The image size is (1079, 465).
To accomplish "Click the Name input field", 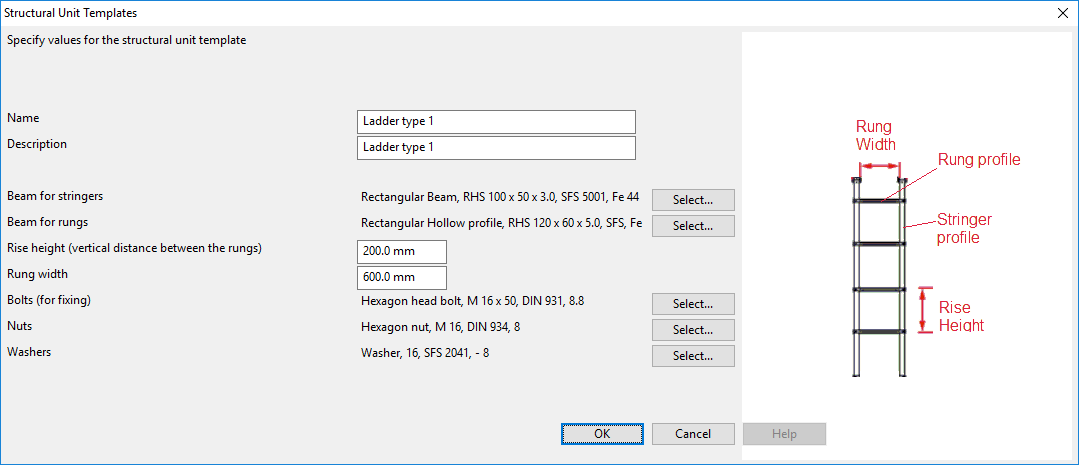I will click(496, 121).
